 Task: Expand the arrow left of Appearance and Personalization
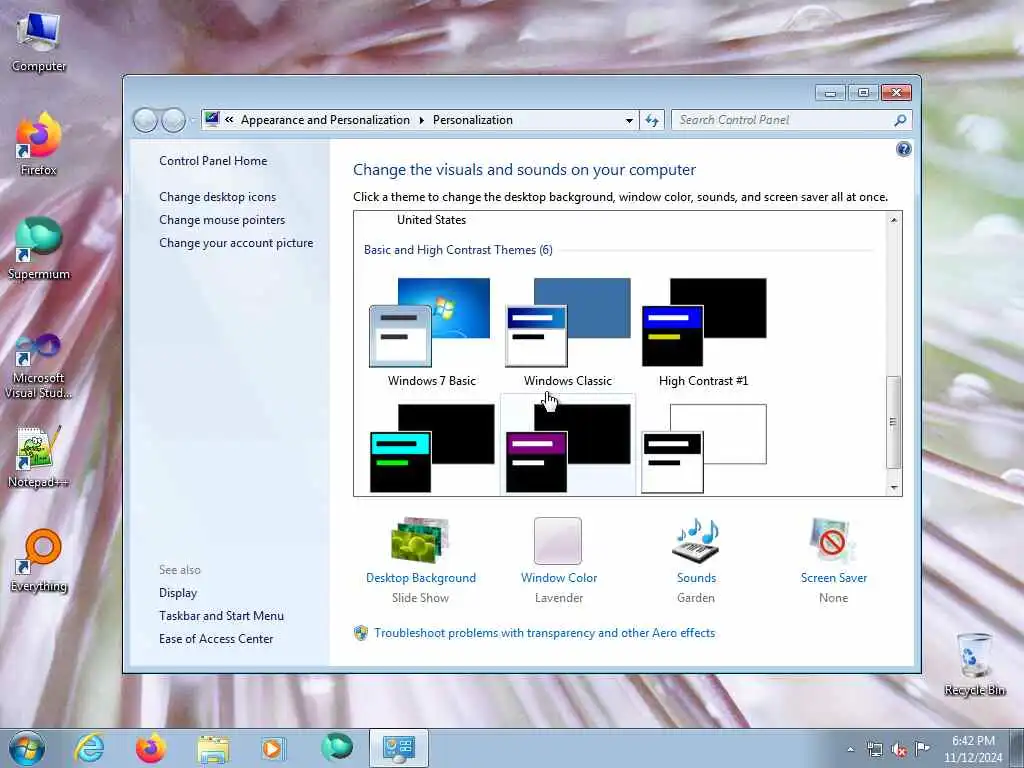(229, 120)
